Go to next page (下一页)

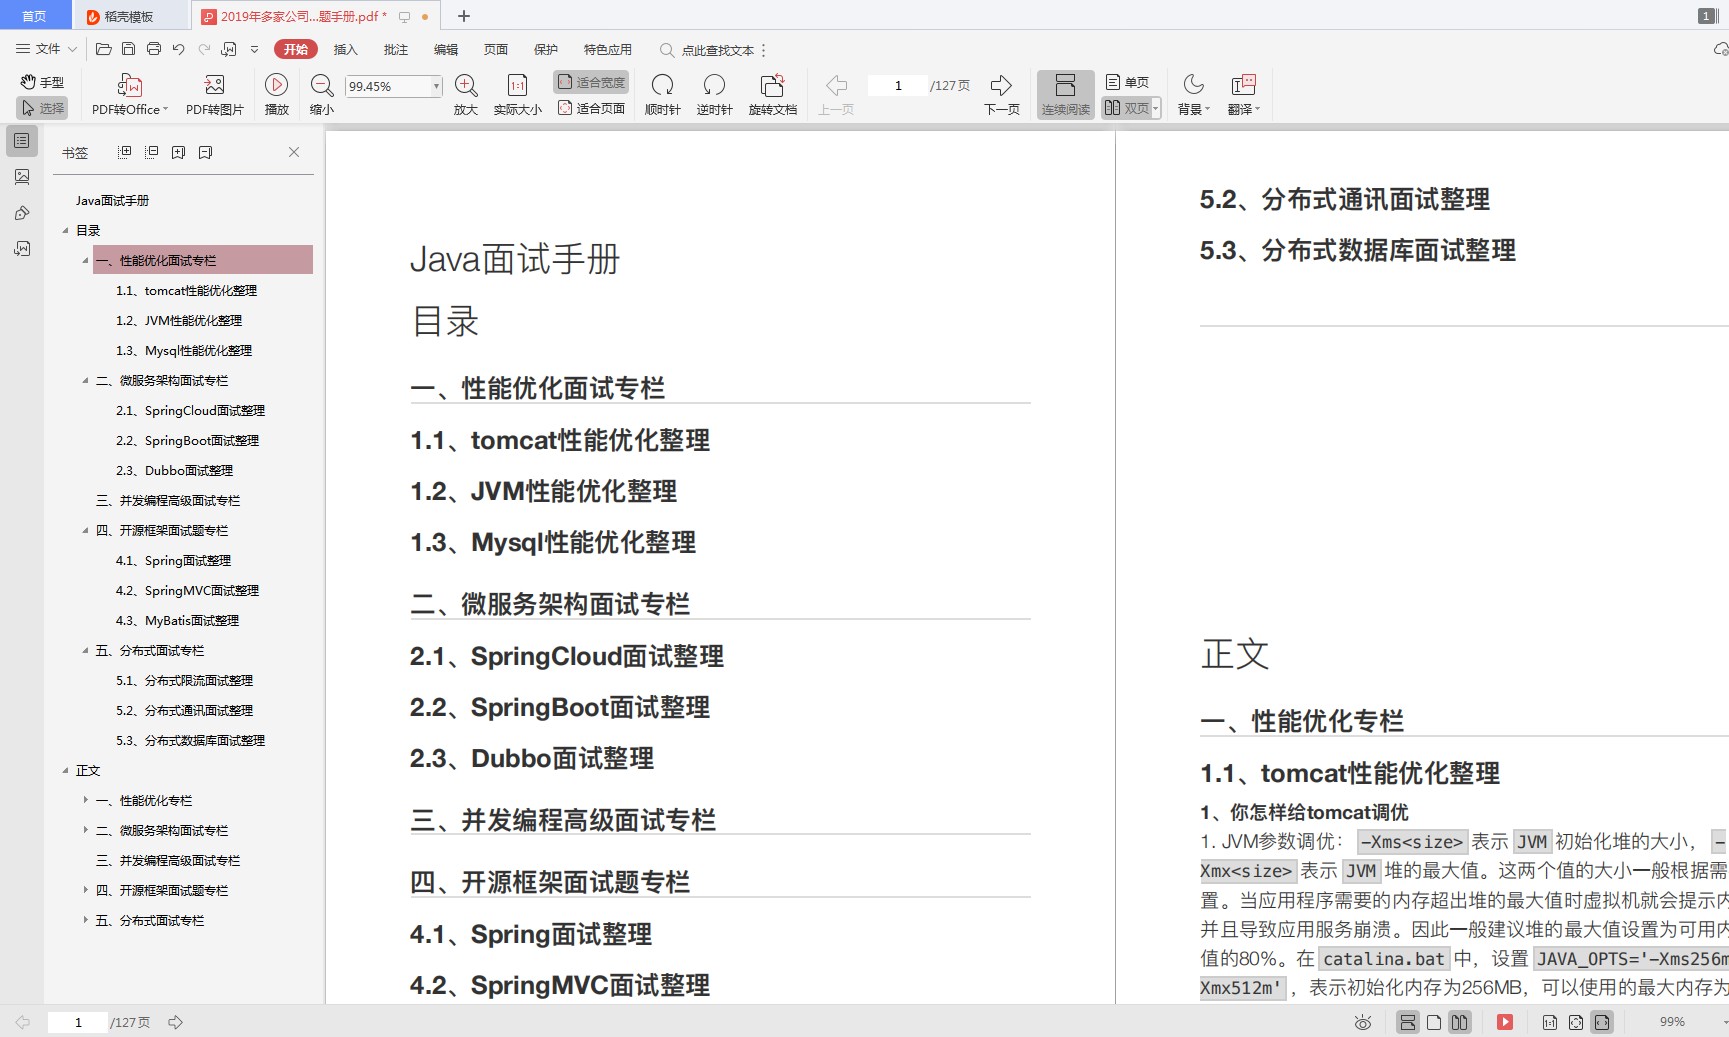[x=1001, y=95]
